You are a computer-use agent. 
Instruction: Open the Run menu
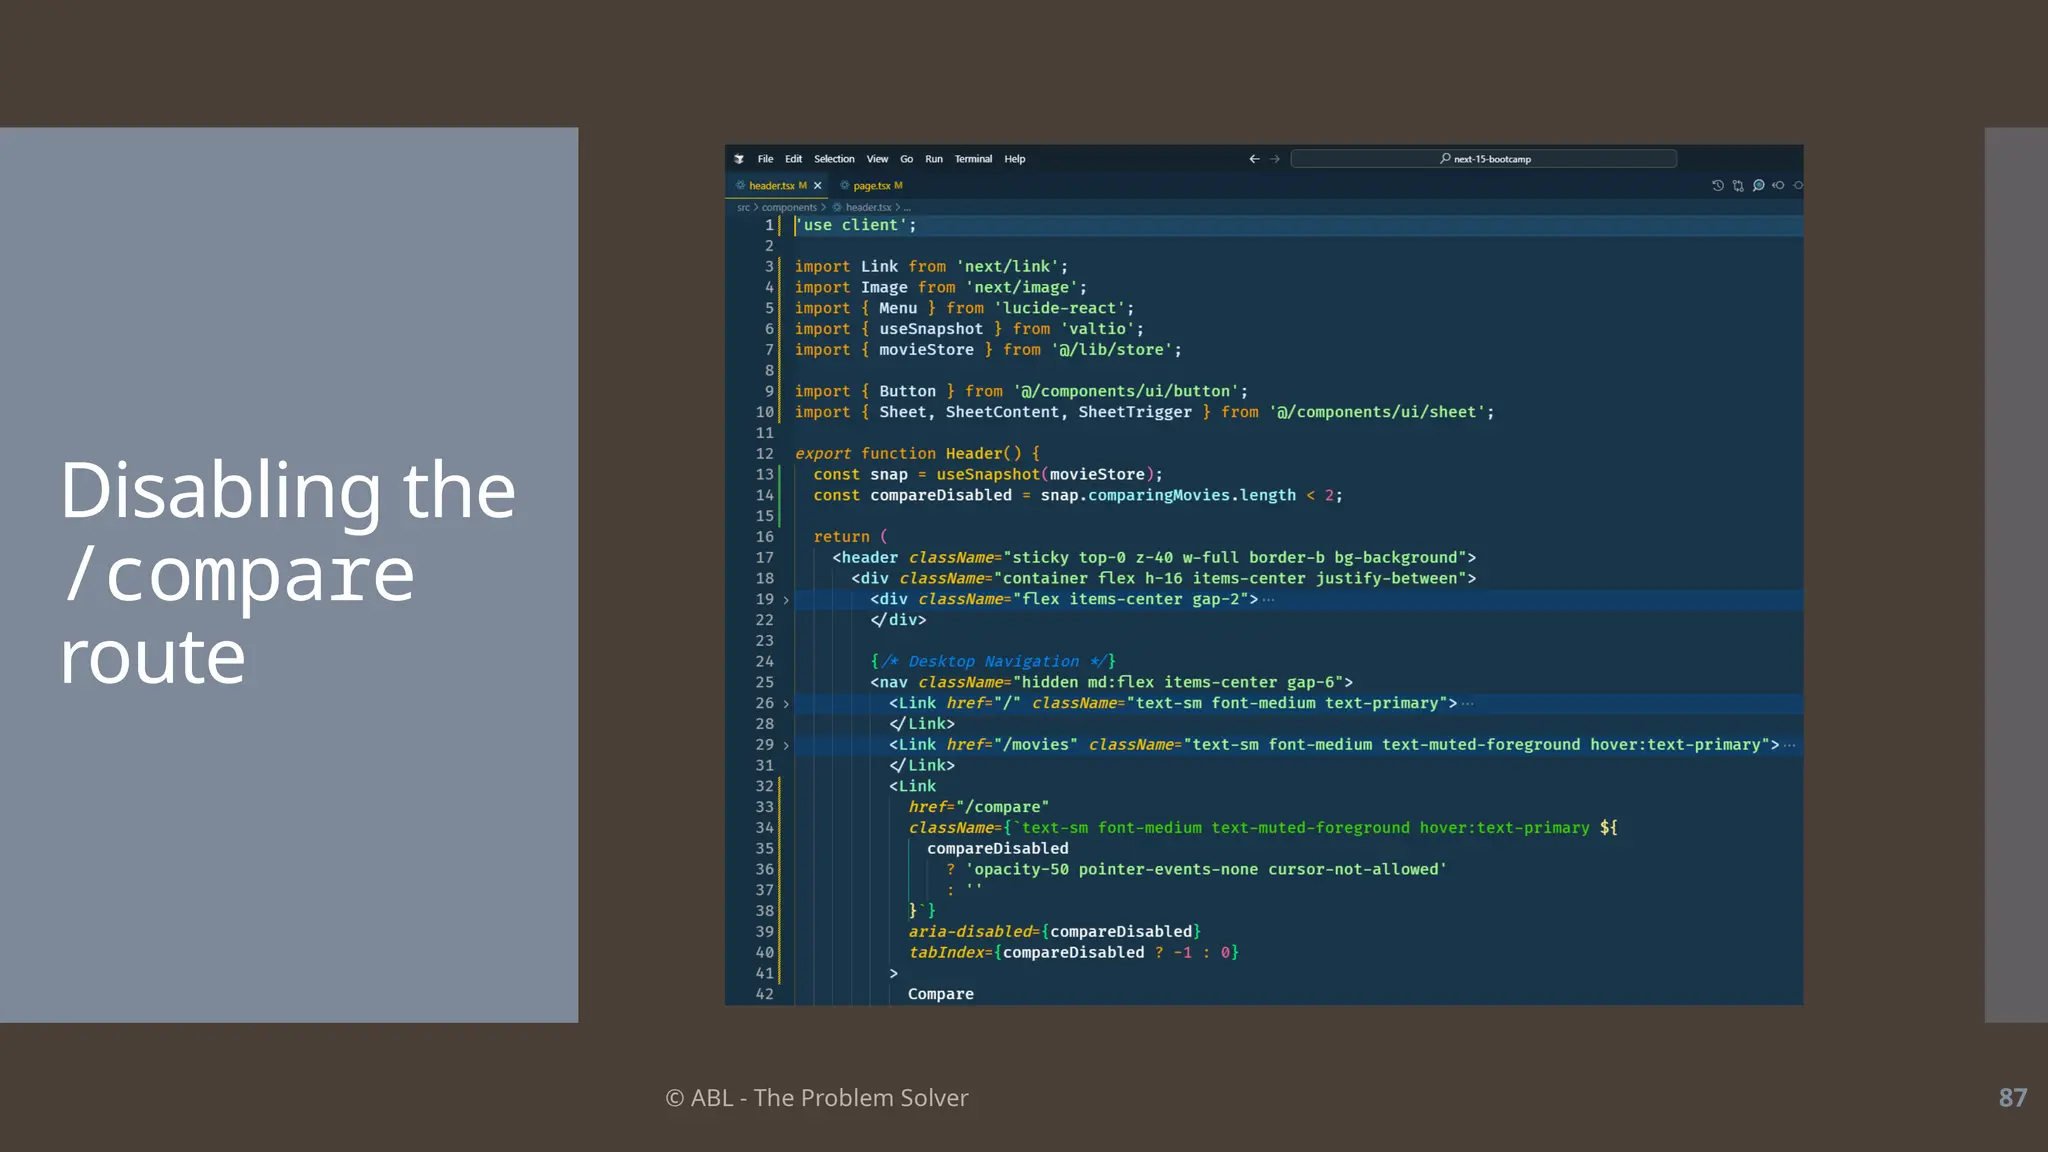tap(933, 159)
